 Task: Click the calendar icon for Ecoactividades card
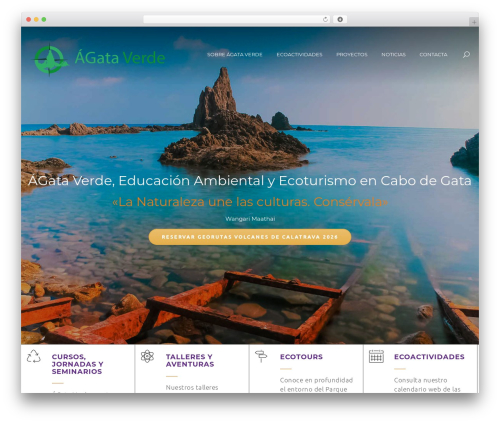pyautogui.click(x=376, y=356)
